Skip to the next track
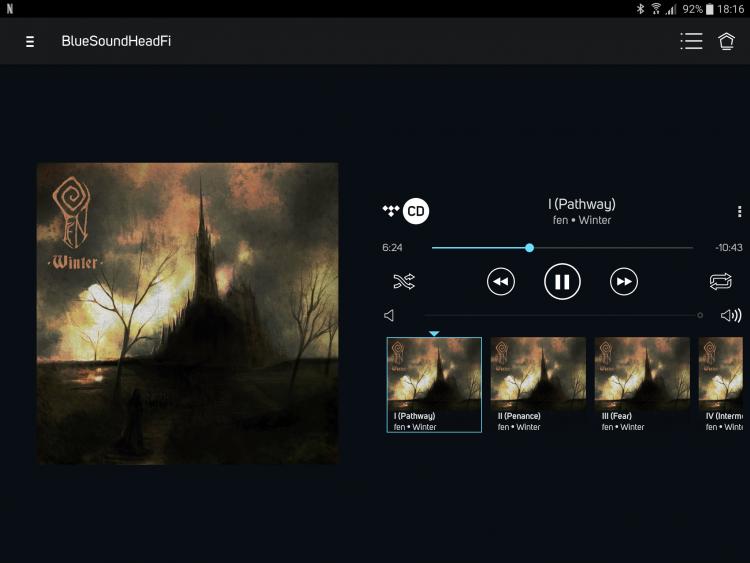 [624, 282]
